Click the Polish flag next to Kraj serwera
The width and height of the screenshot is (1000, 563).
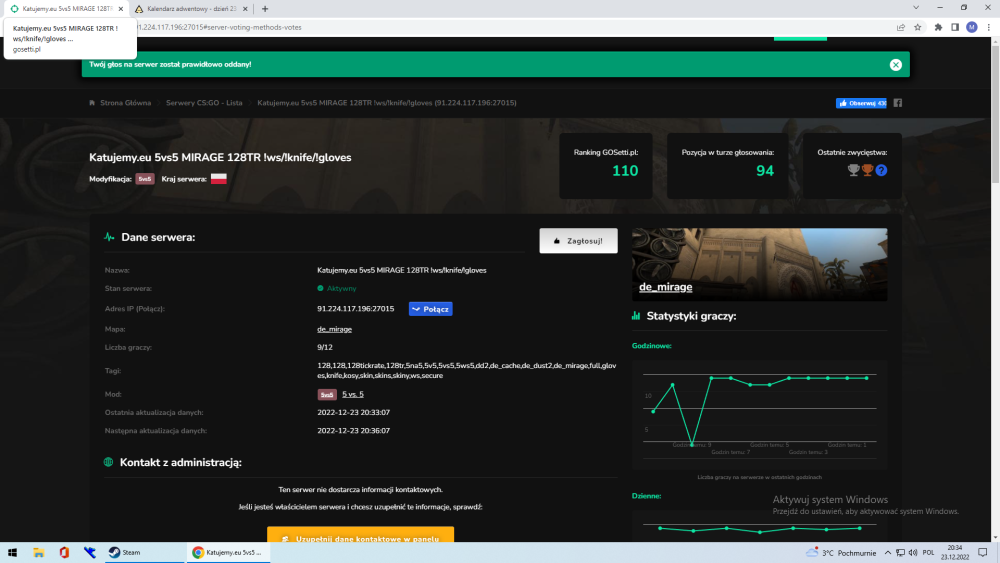[219, 179]
